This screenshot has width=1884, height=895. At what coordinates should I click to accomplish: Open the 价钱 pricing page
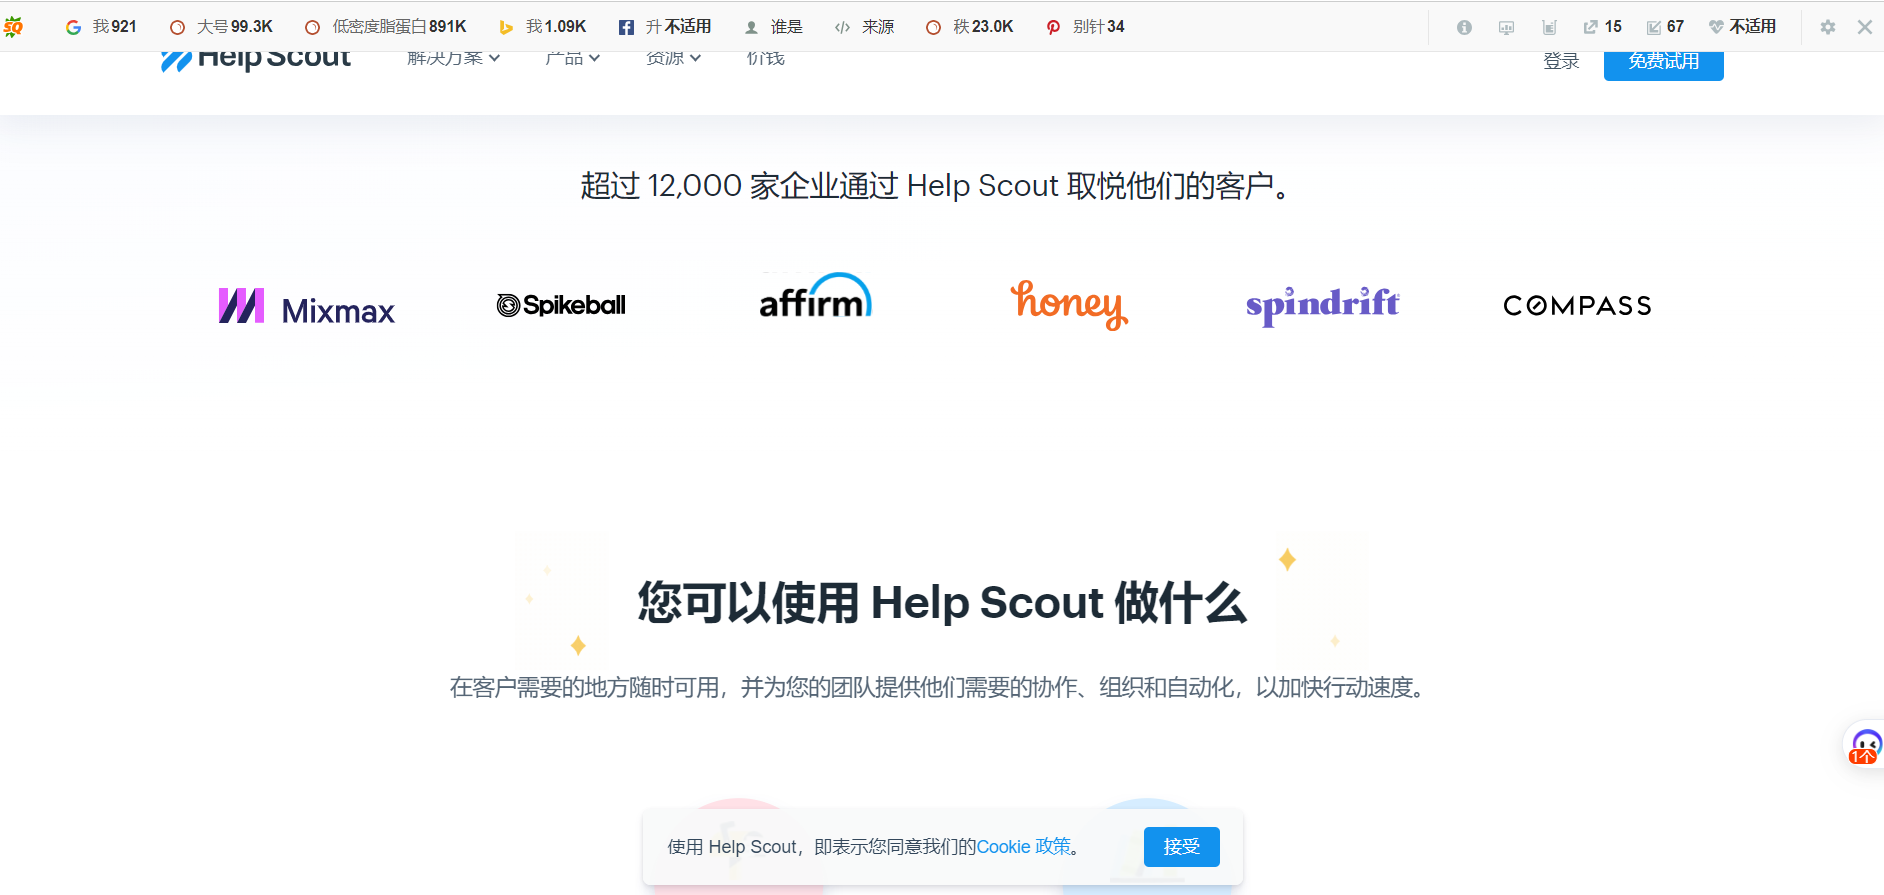pos(765,59)
